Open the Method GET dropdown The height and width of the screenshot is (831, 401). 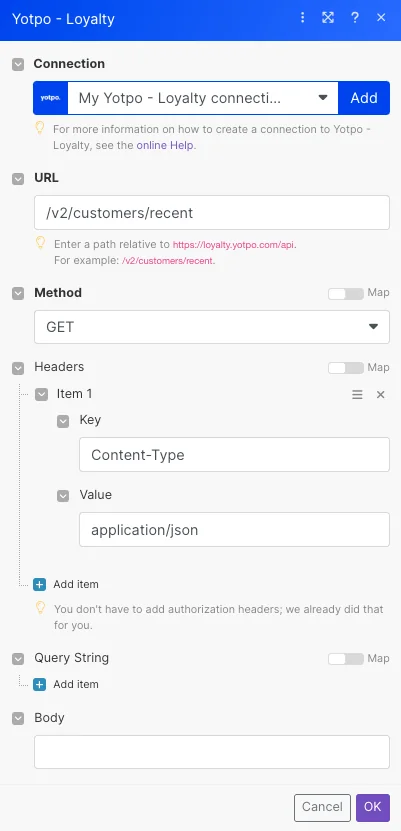212,327
